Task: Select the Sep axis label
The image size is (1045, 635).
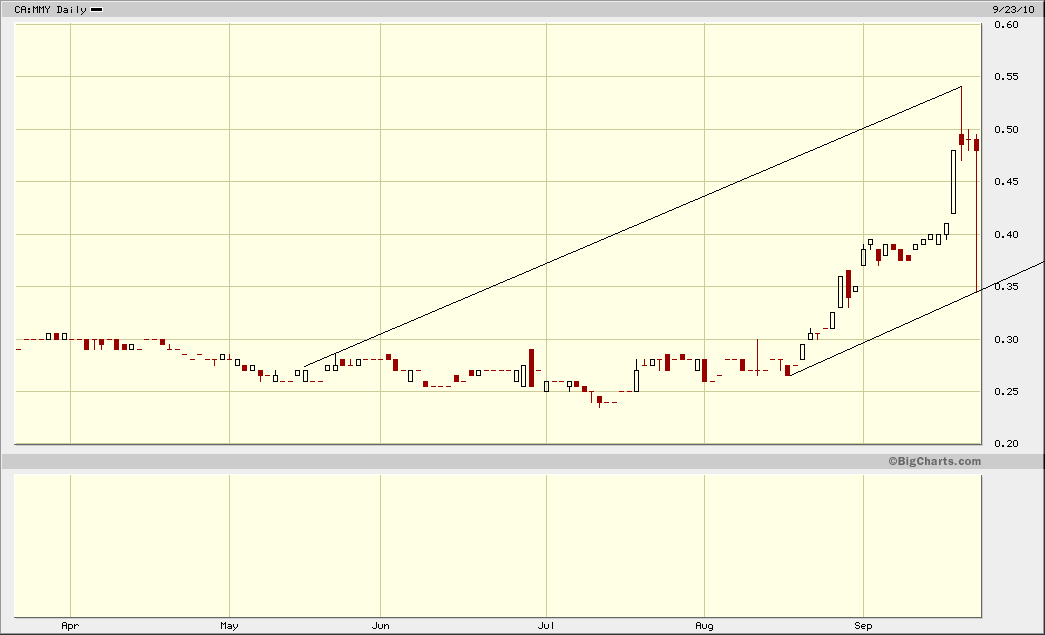Action: (x=862, y=626)
